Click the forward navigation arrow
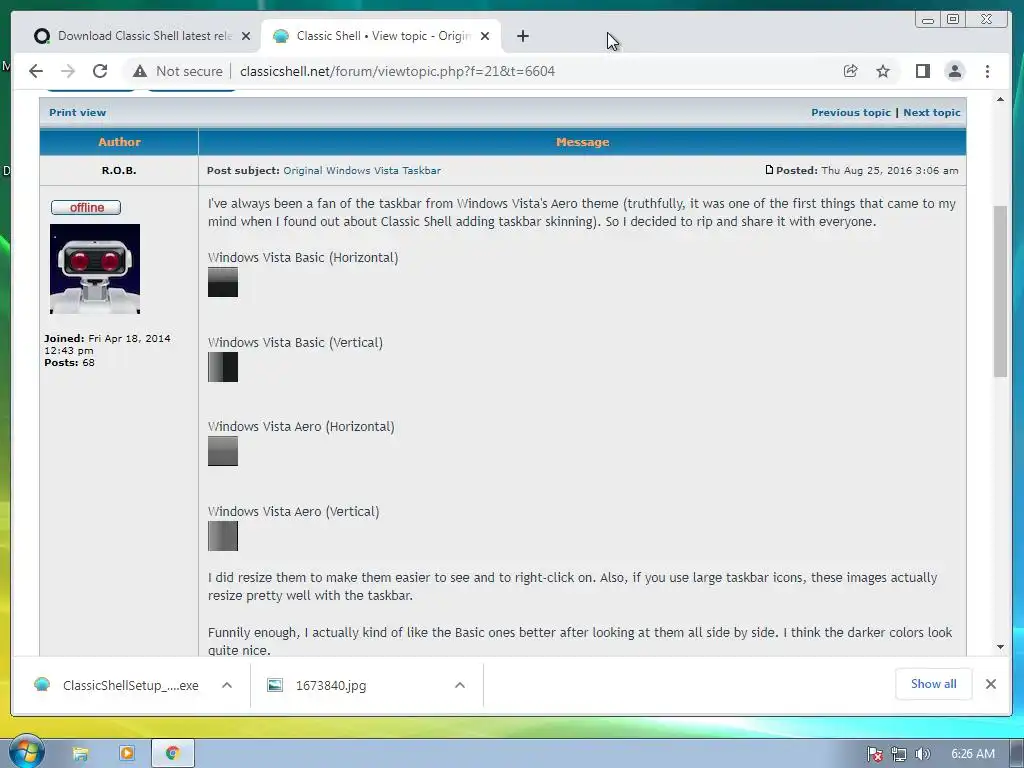The image size is (1024, 768). click(67, 71)
